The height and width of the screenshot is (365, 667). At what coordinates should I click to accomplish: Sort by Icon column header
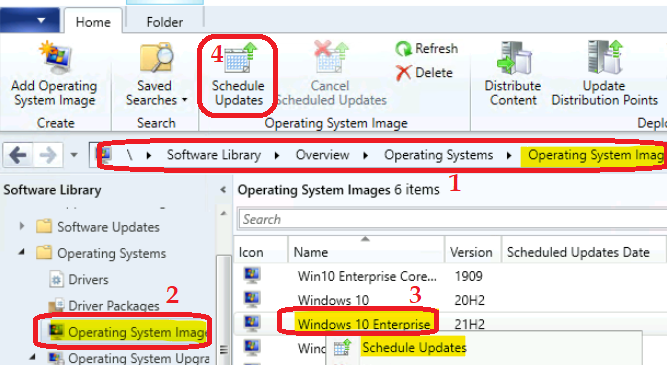point(260,252)
